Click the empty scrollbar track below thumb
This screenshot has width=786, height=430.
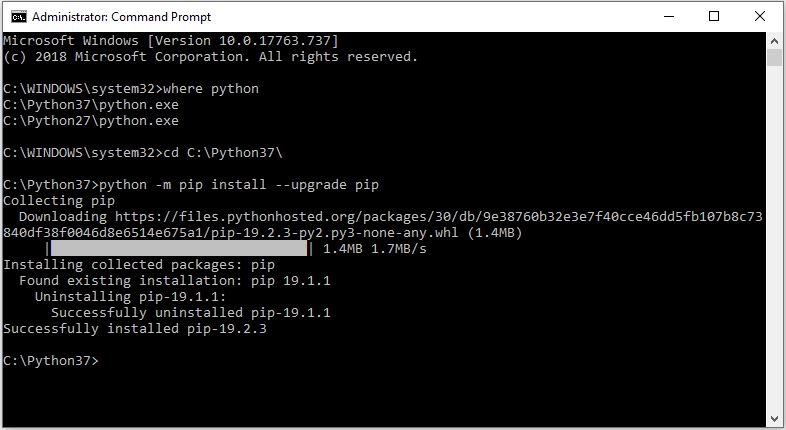pos(774,238)
